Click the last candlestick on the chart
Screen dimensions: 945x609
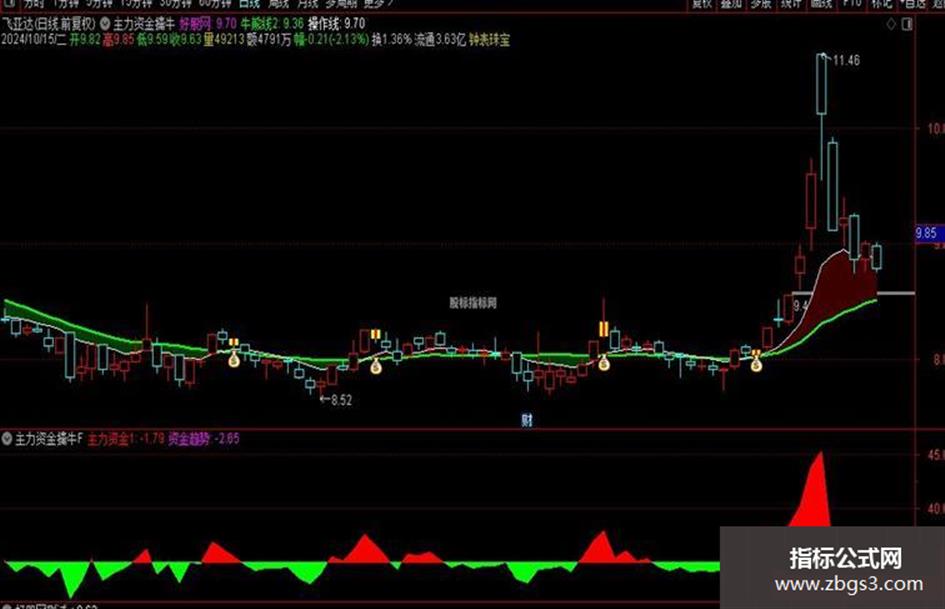876,257
